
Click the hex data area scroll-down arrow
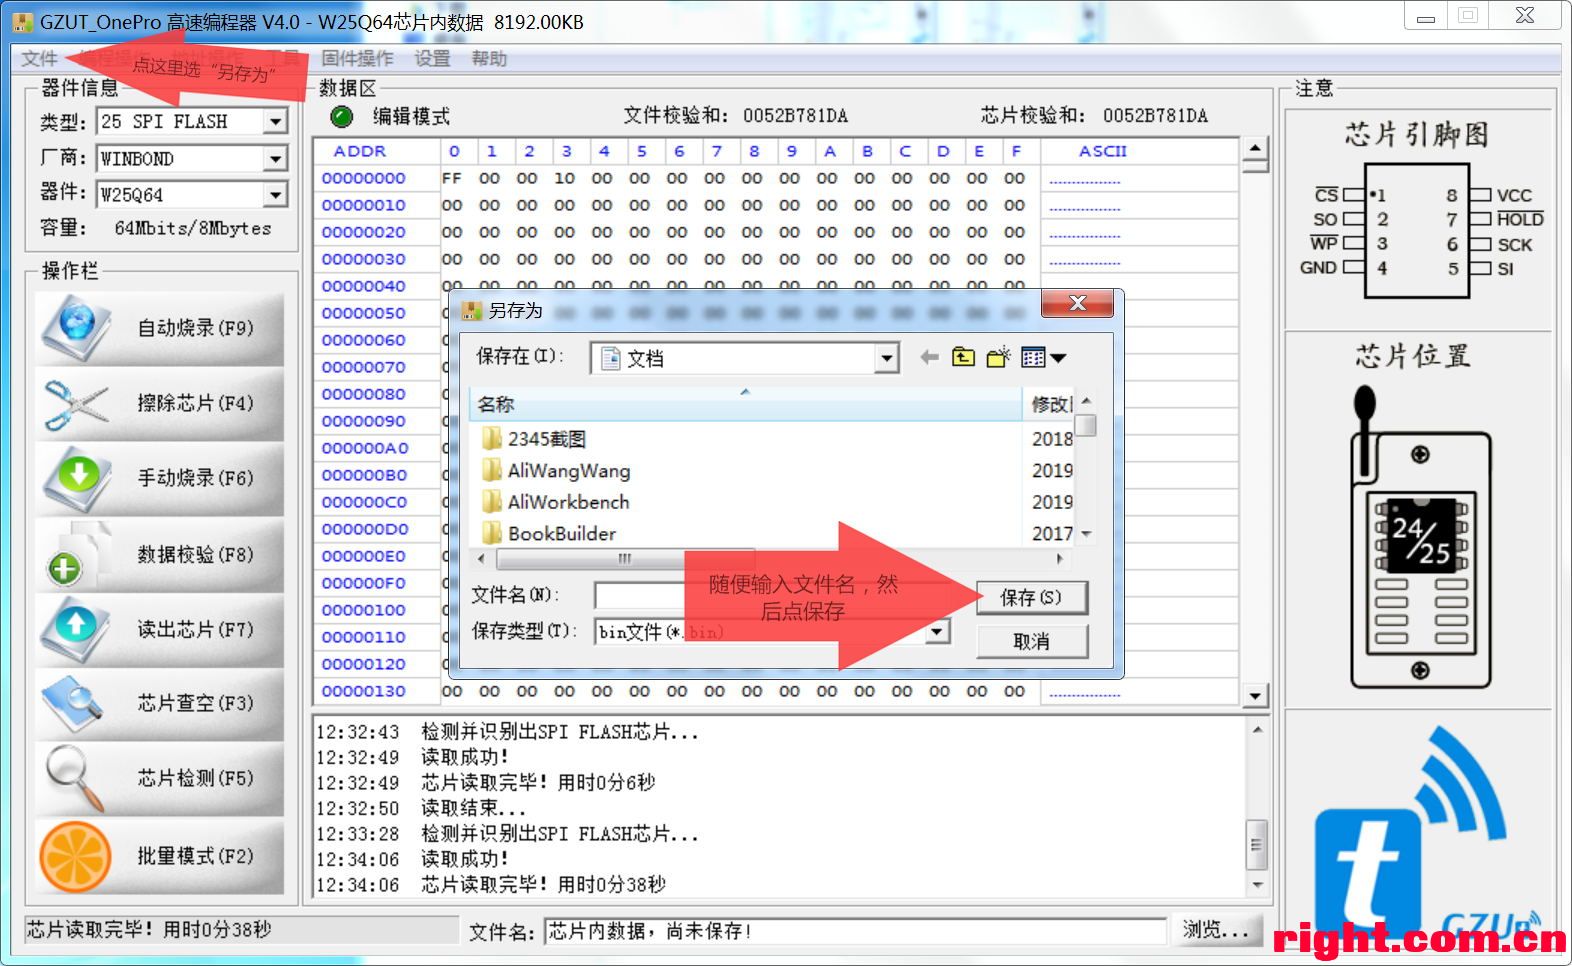pyautogui.click(x=1255, y=695)
